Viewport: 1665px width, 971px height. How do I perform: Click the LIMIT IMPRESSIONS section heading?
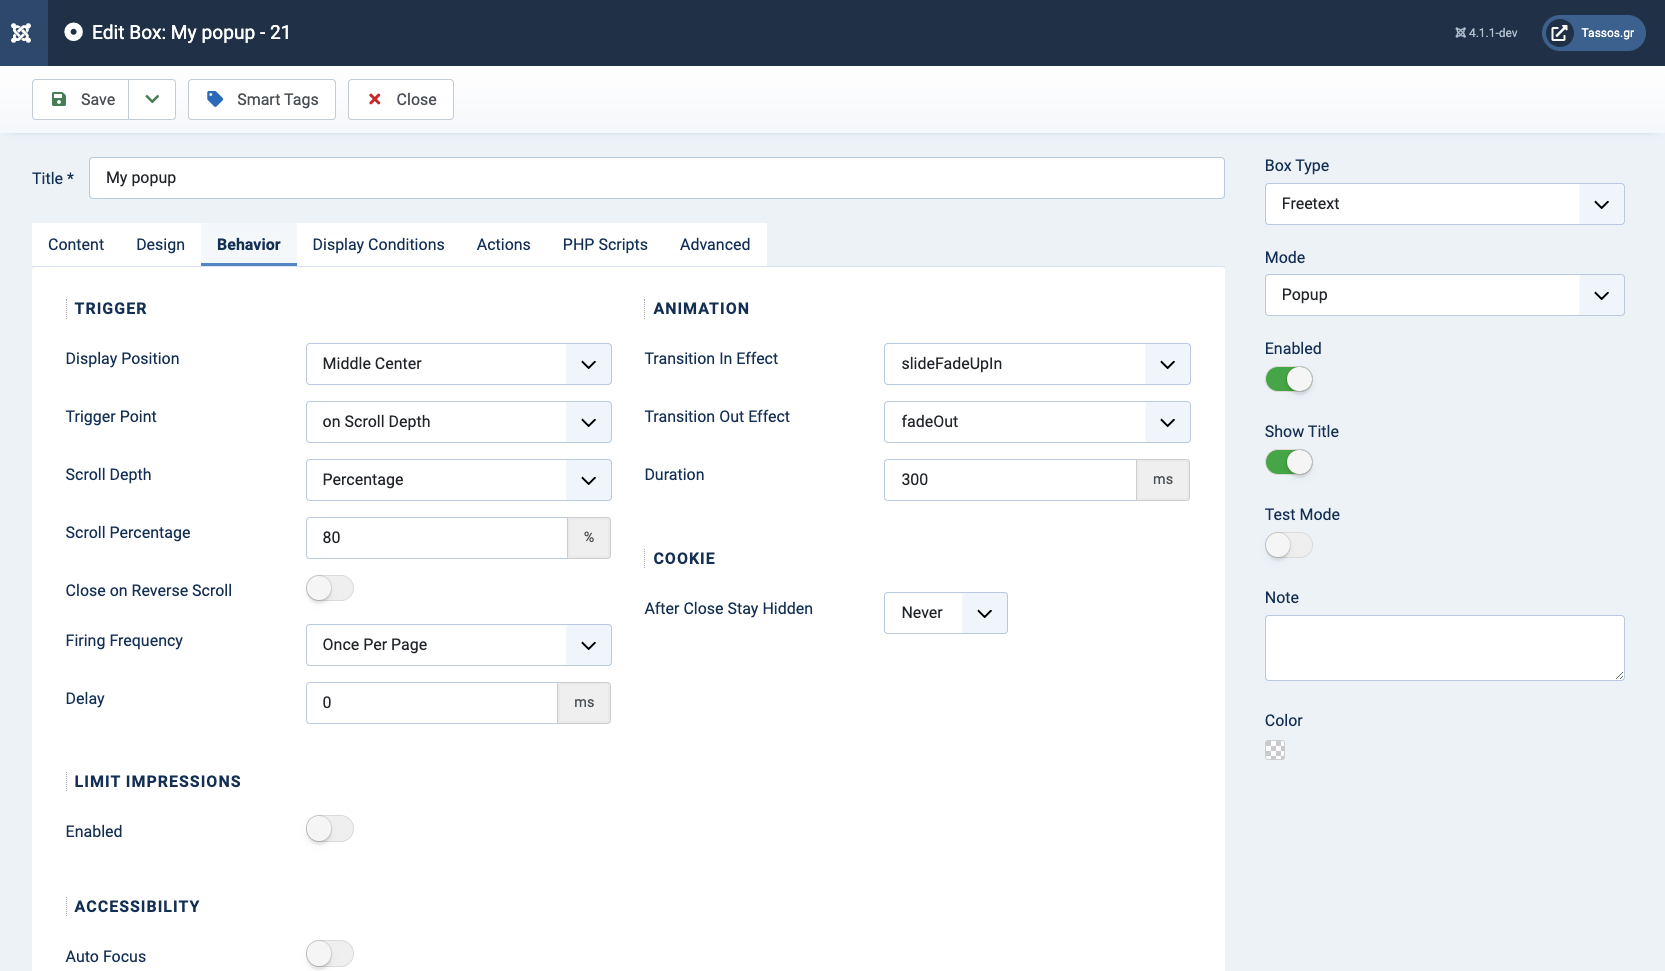click(157, 782)
